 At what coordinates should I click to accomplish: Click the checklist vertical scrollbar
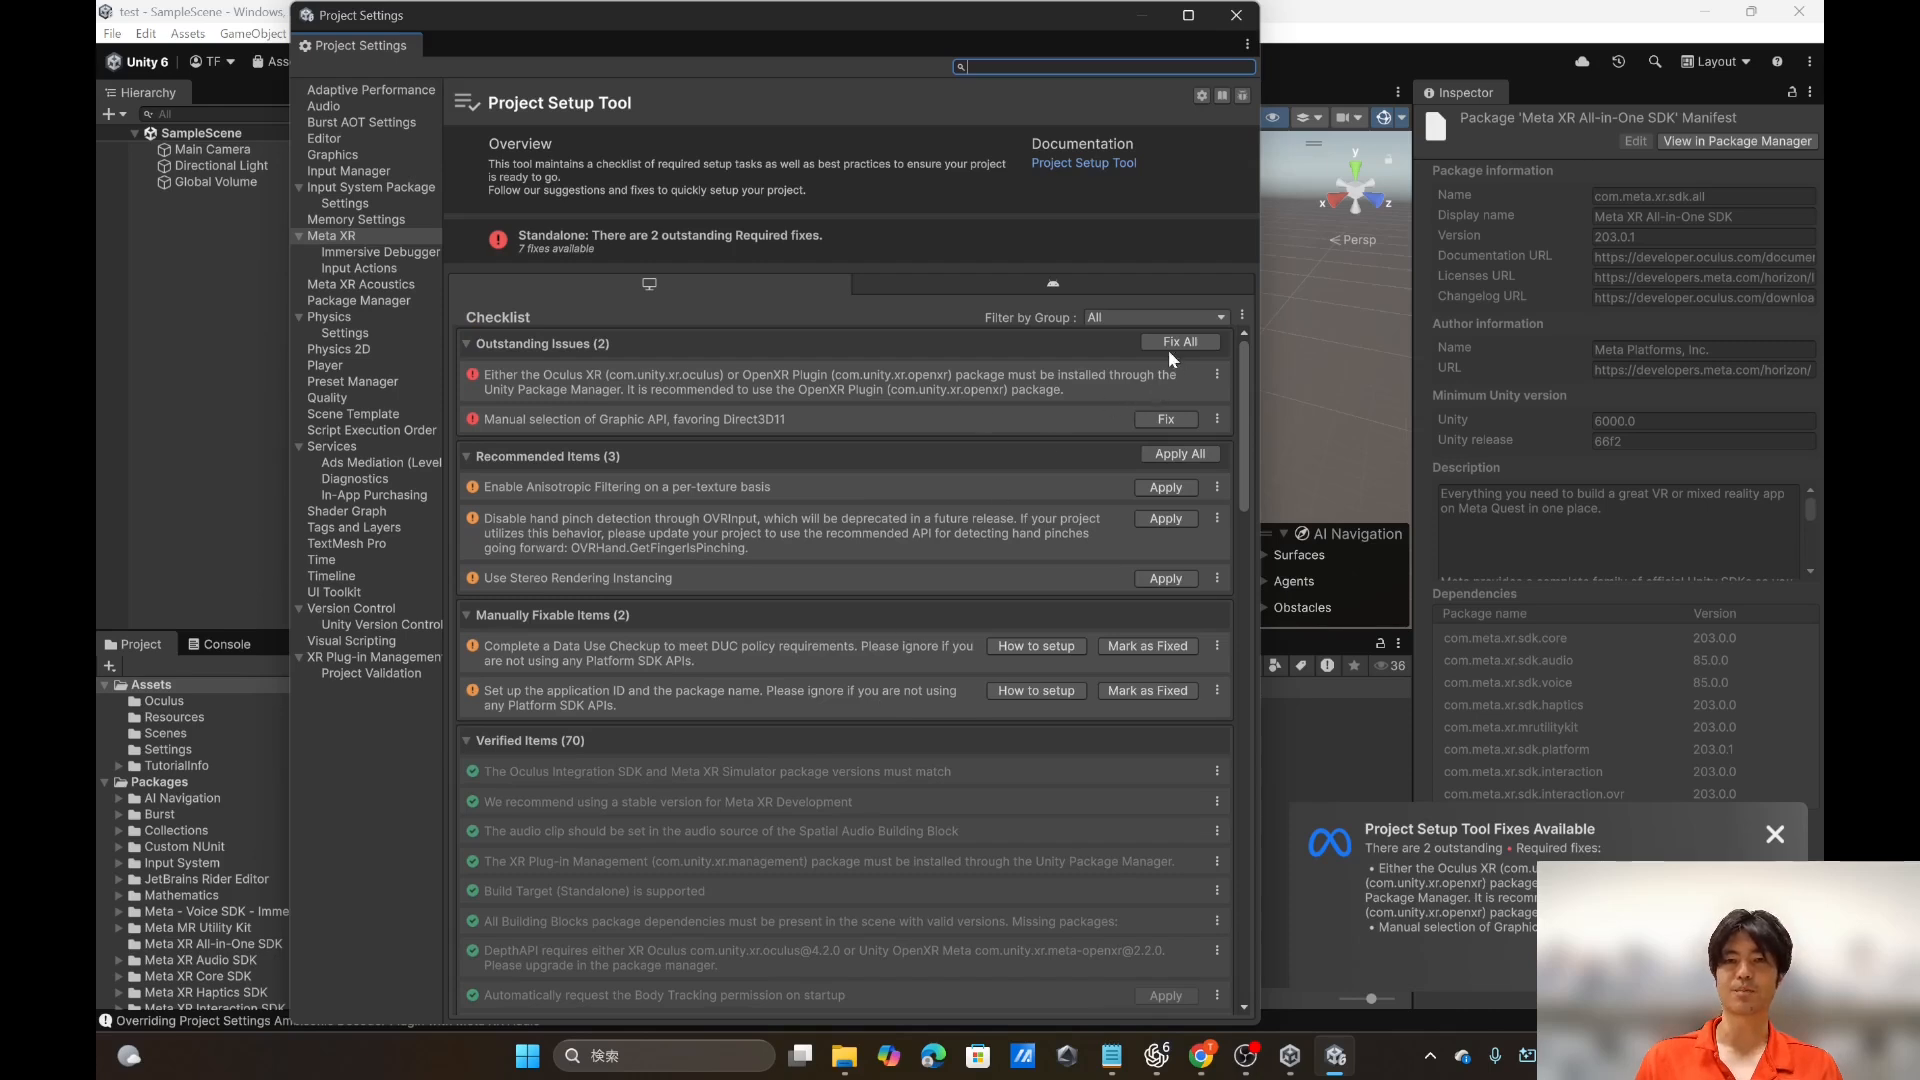pos(1244,427)
